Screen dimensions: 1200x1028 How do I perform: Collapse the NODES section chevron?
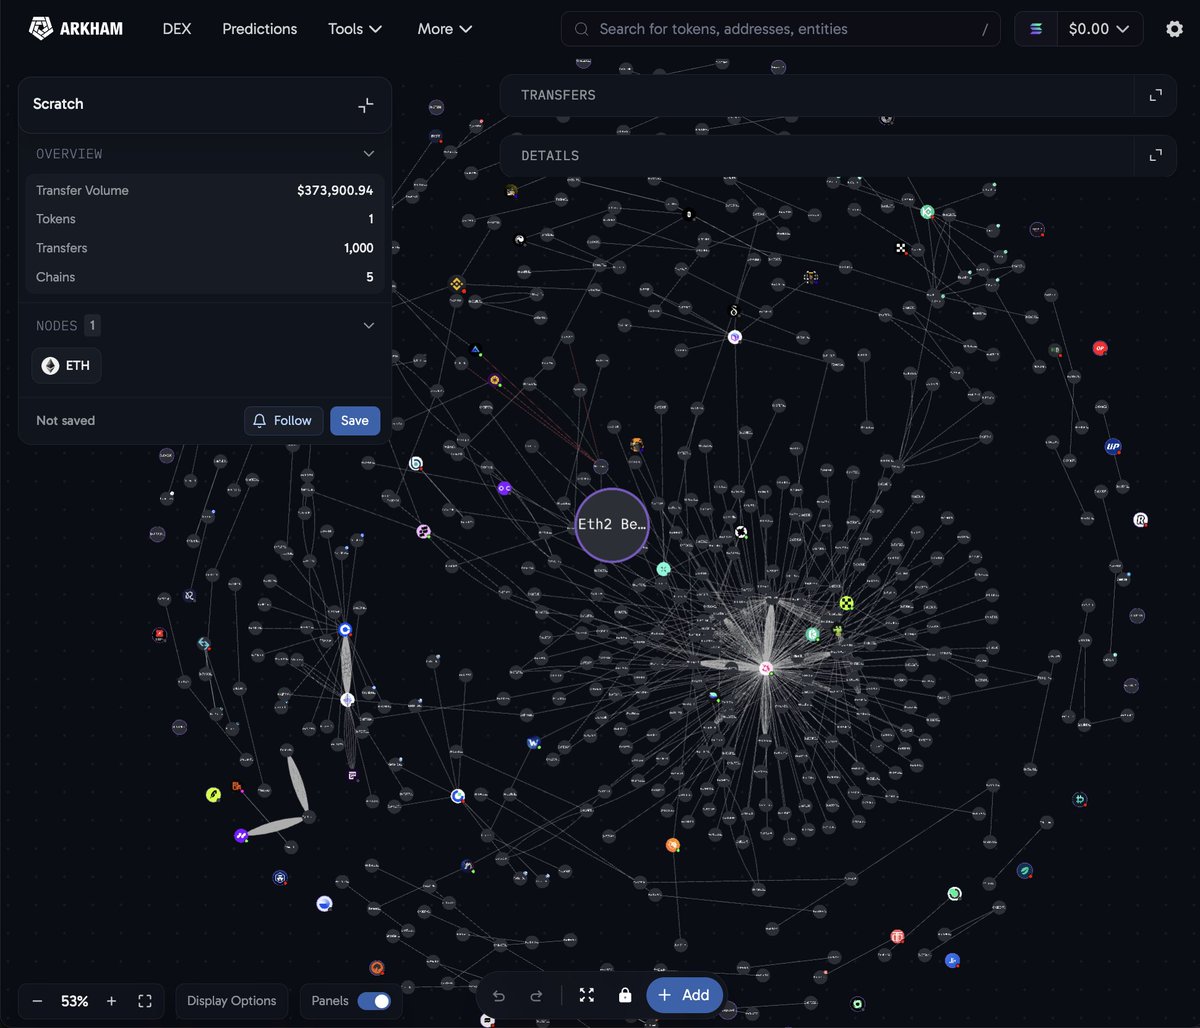[369, 325]
